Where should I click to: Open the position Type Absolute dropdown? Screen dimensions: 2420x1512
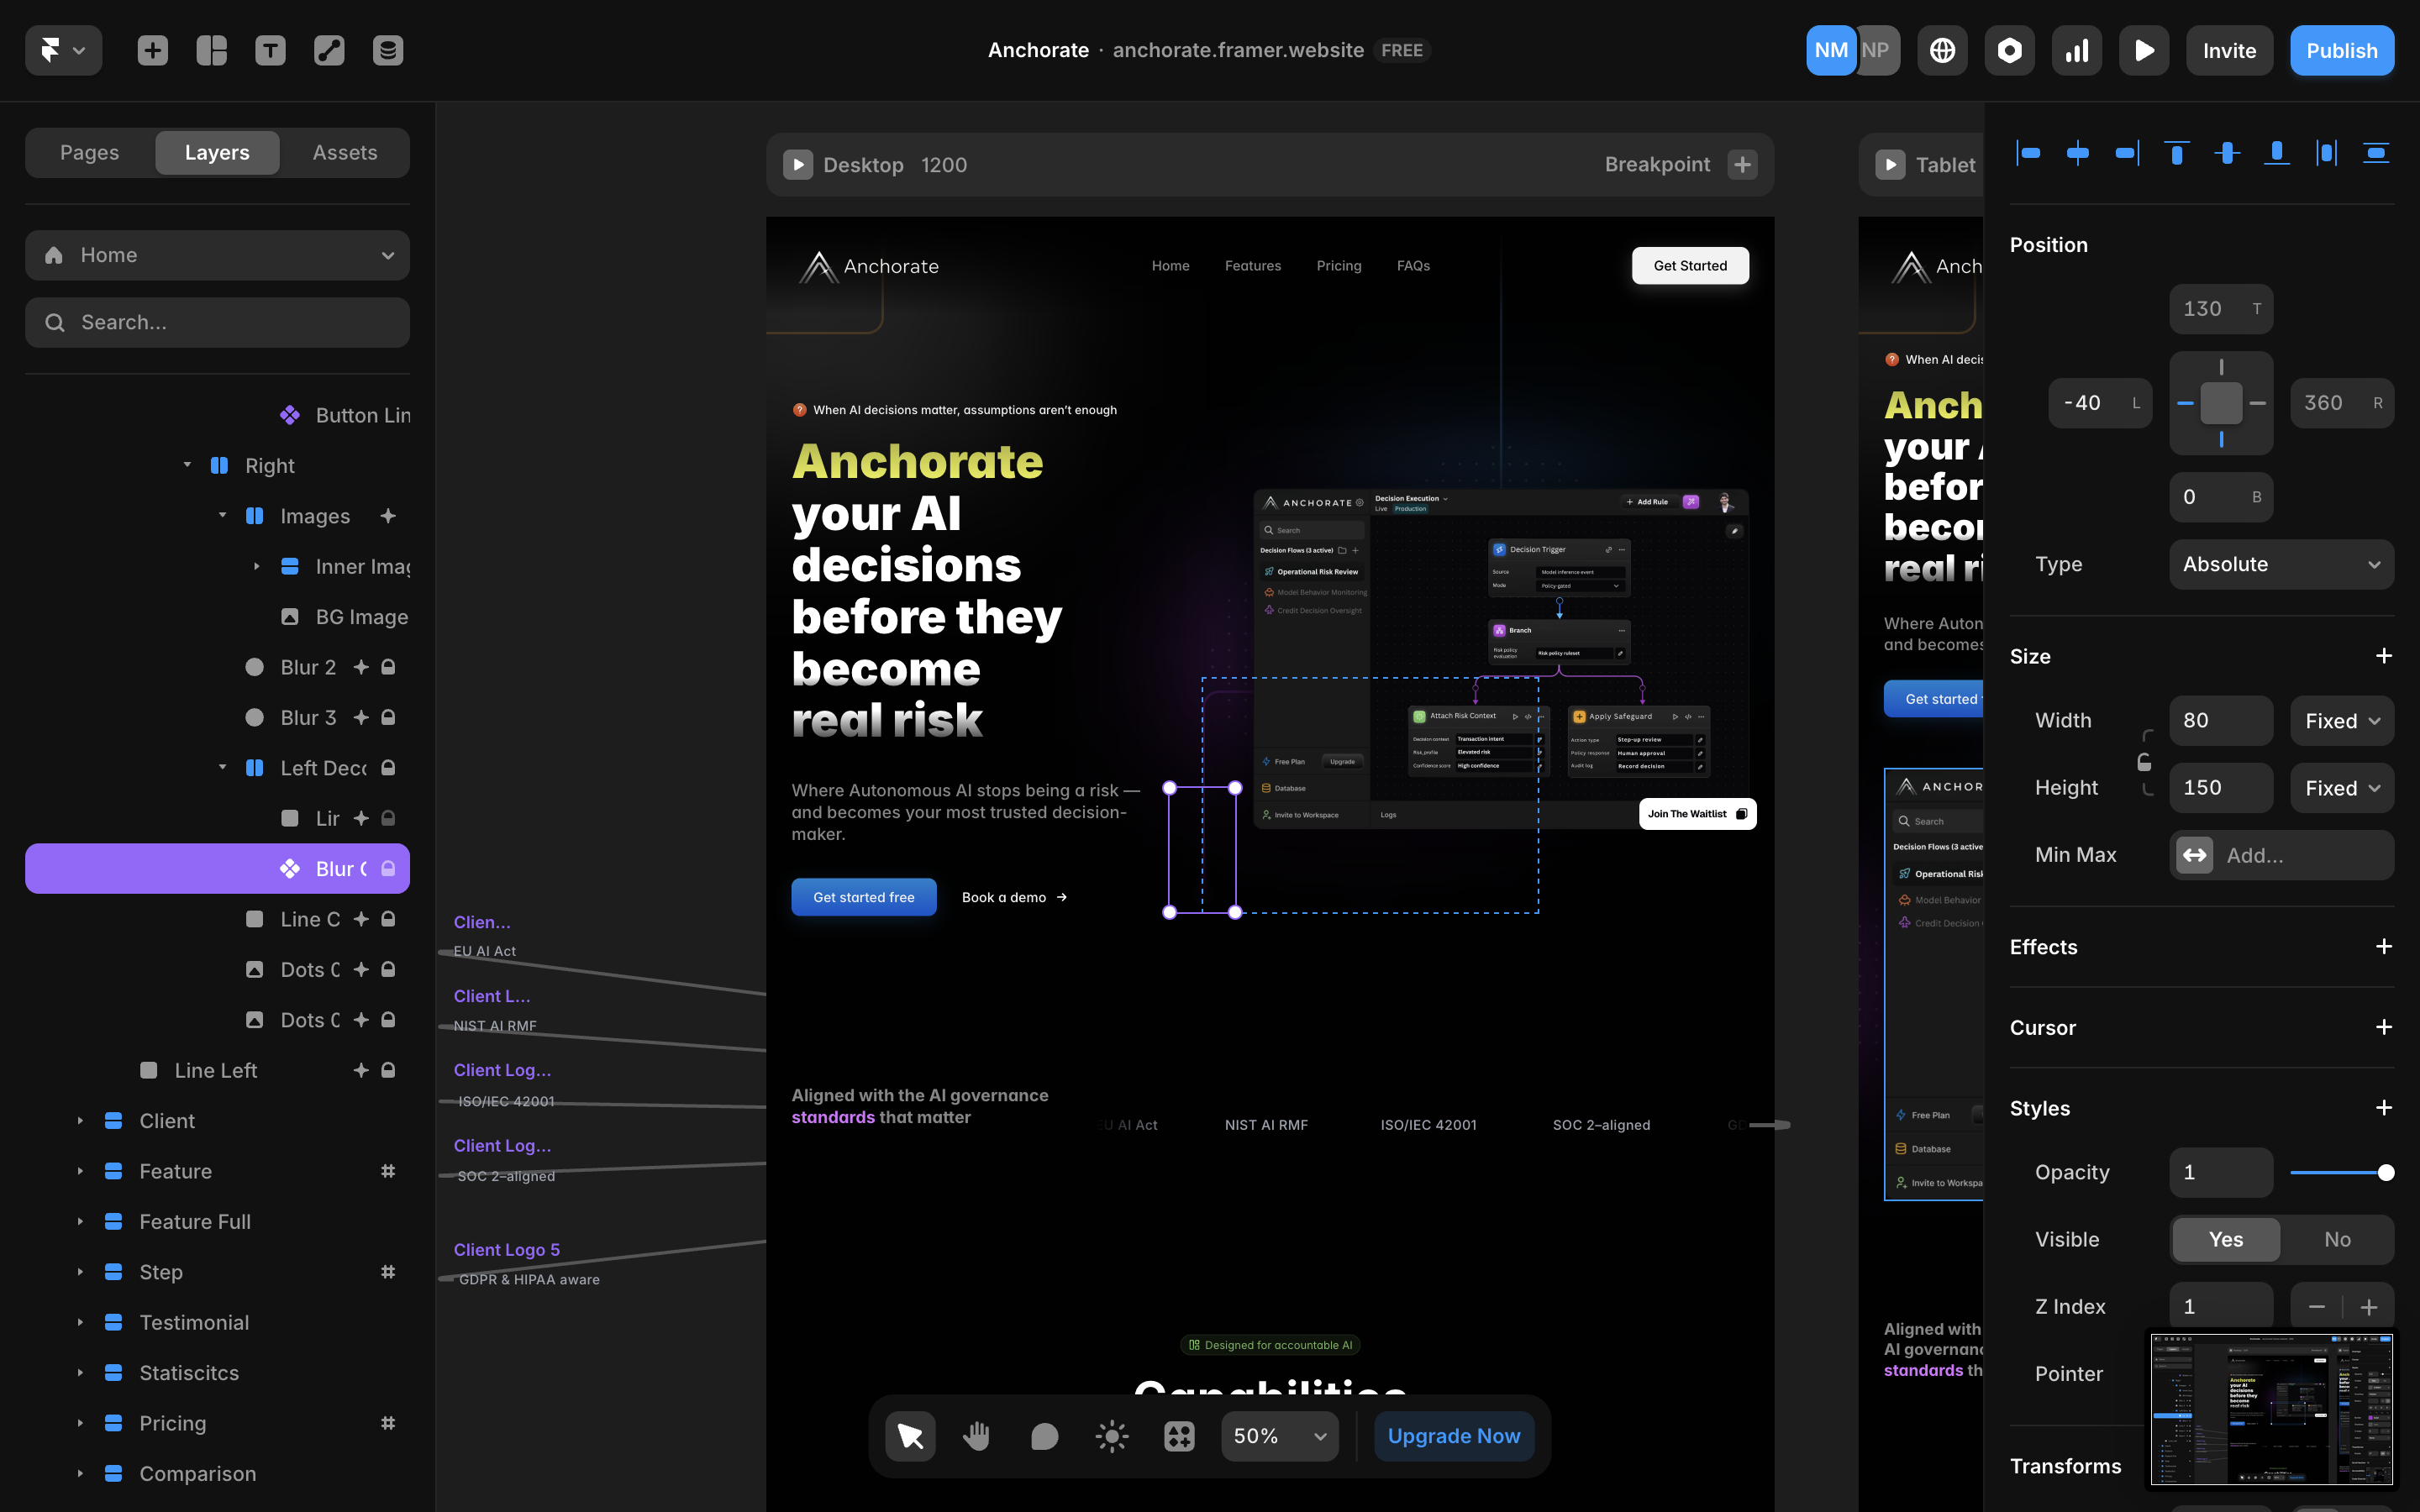(2281, 564)
